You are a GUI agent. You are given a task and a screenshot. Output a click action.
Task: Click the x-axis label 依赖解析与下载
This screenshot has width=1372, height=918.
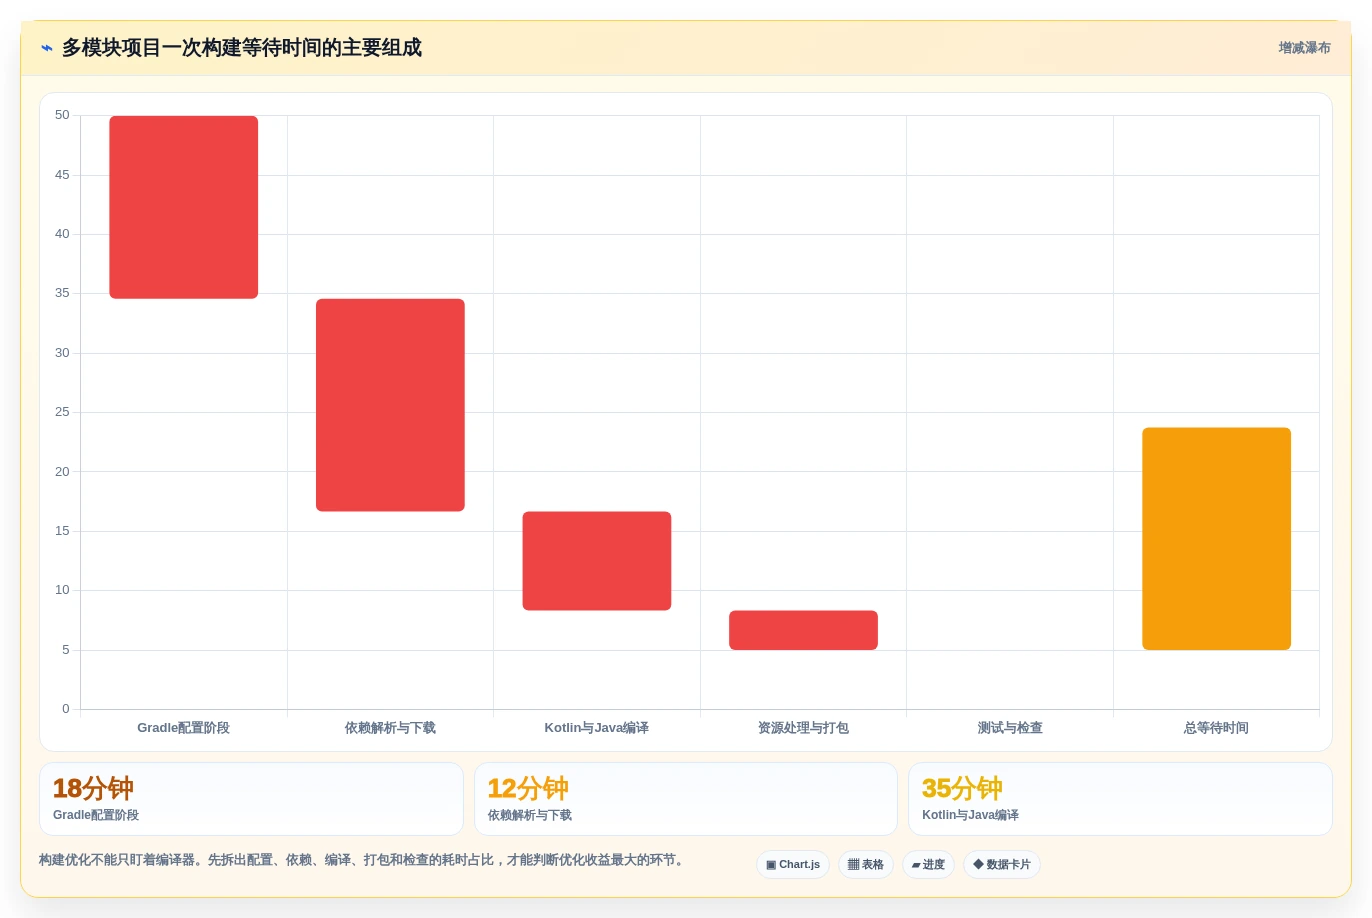[390, 728]
